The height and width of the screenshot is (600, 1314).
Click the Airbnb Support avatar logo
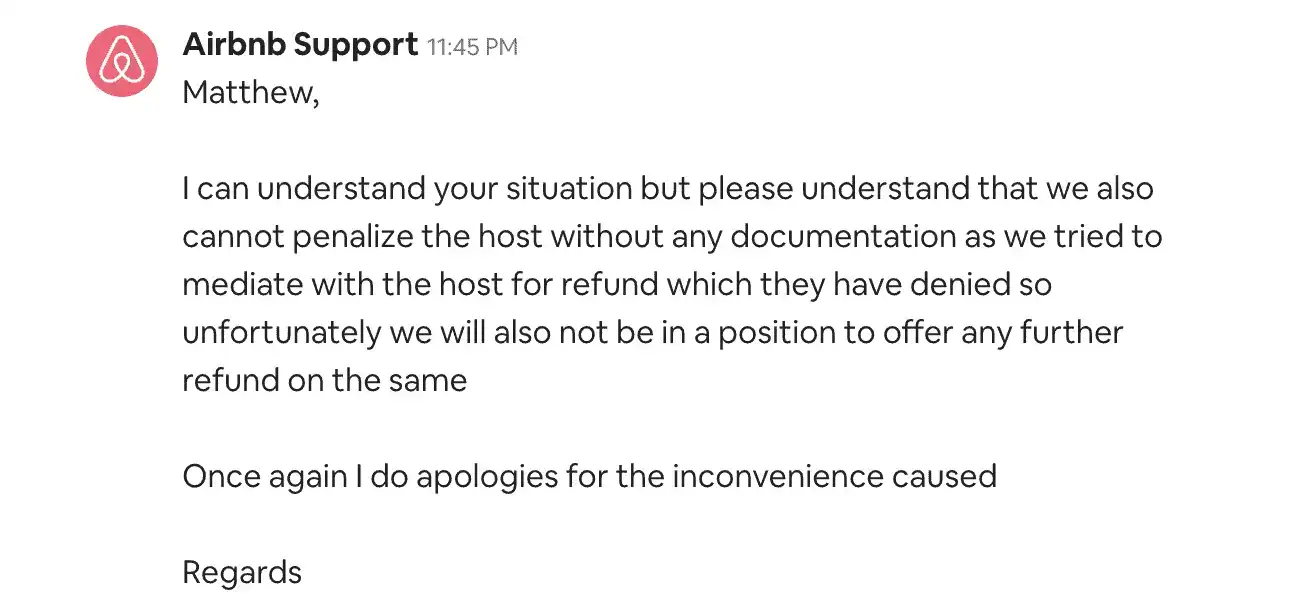122,61
